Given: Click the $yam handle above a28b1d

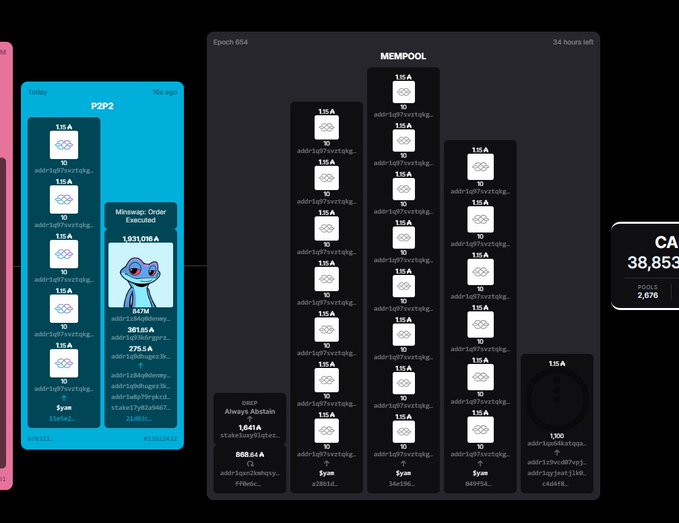Looking at the screenshot, I should coord(327,473).
